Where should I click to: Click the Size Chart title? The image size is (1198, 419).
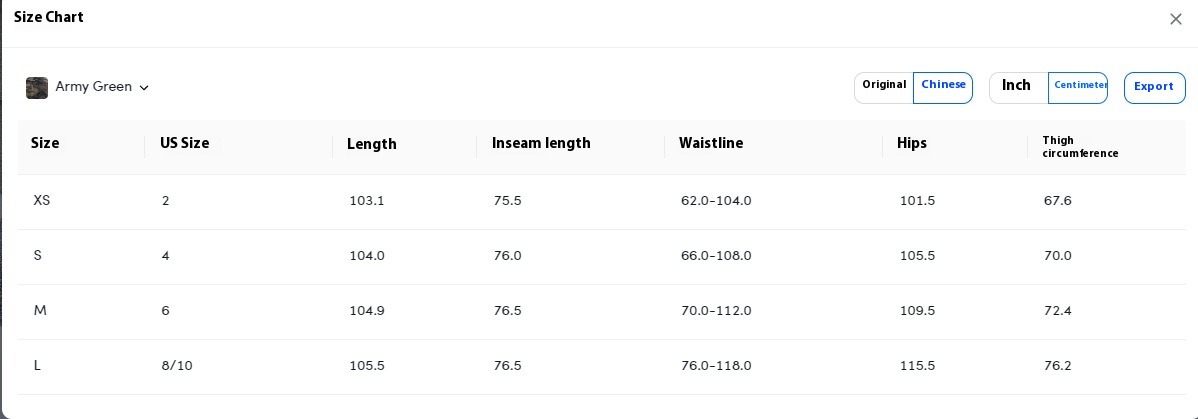[49, 17]
